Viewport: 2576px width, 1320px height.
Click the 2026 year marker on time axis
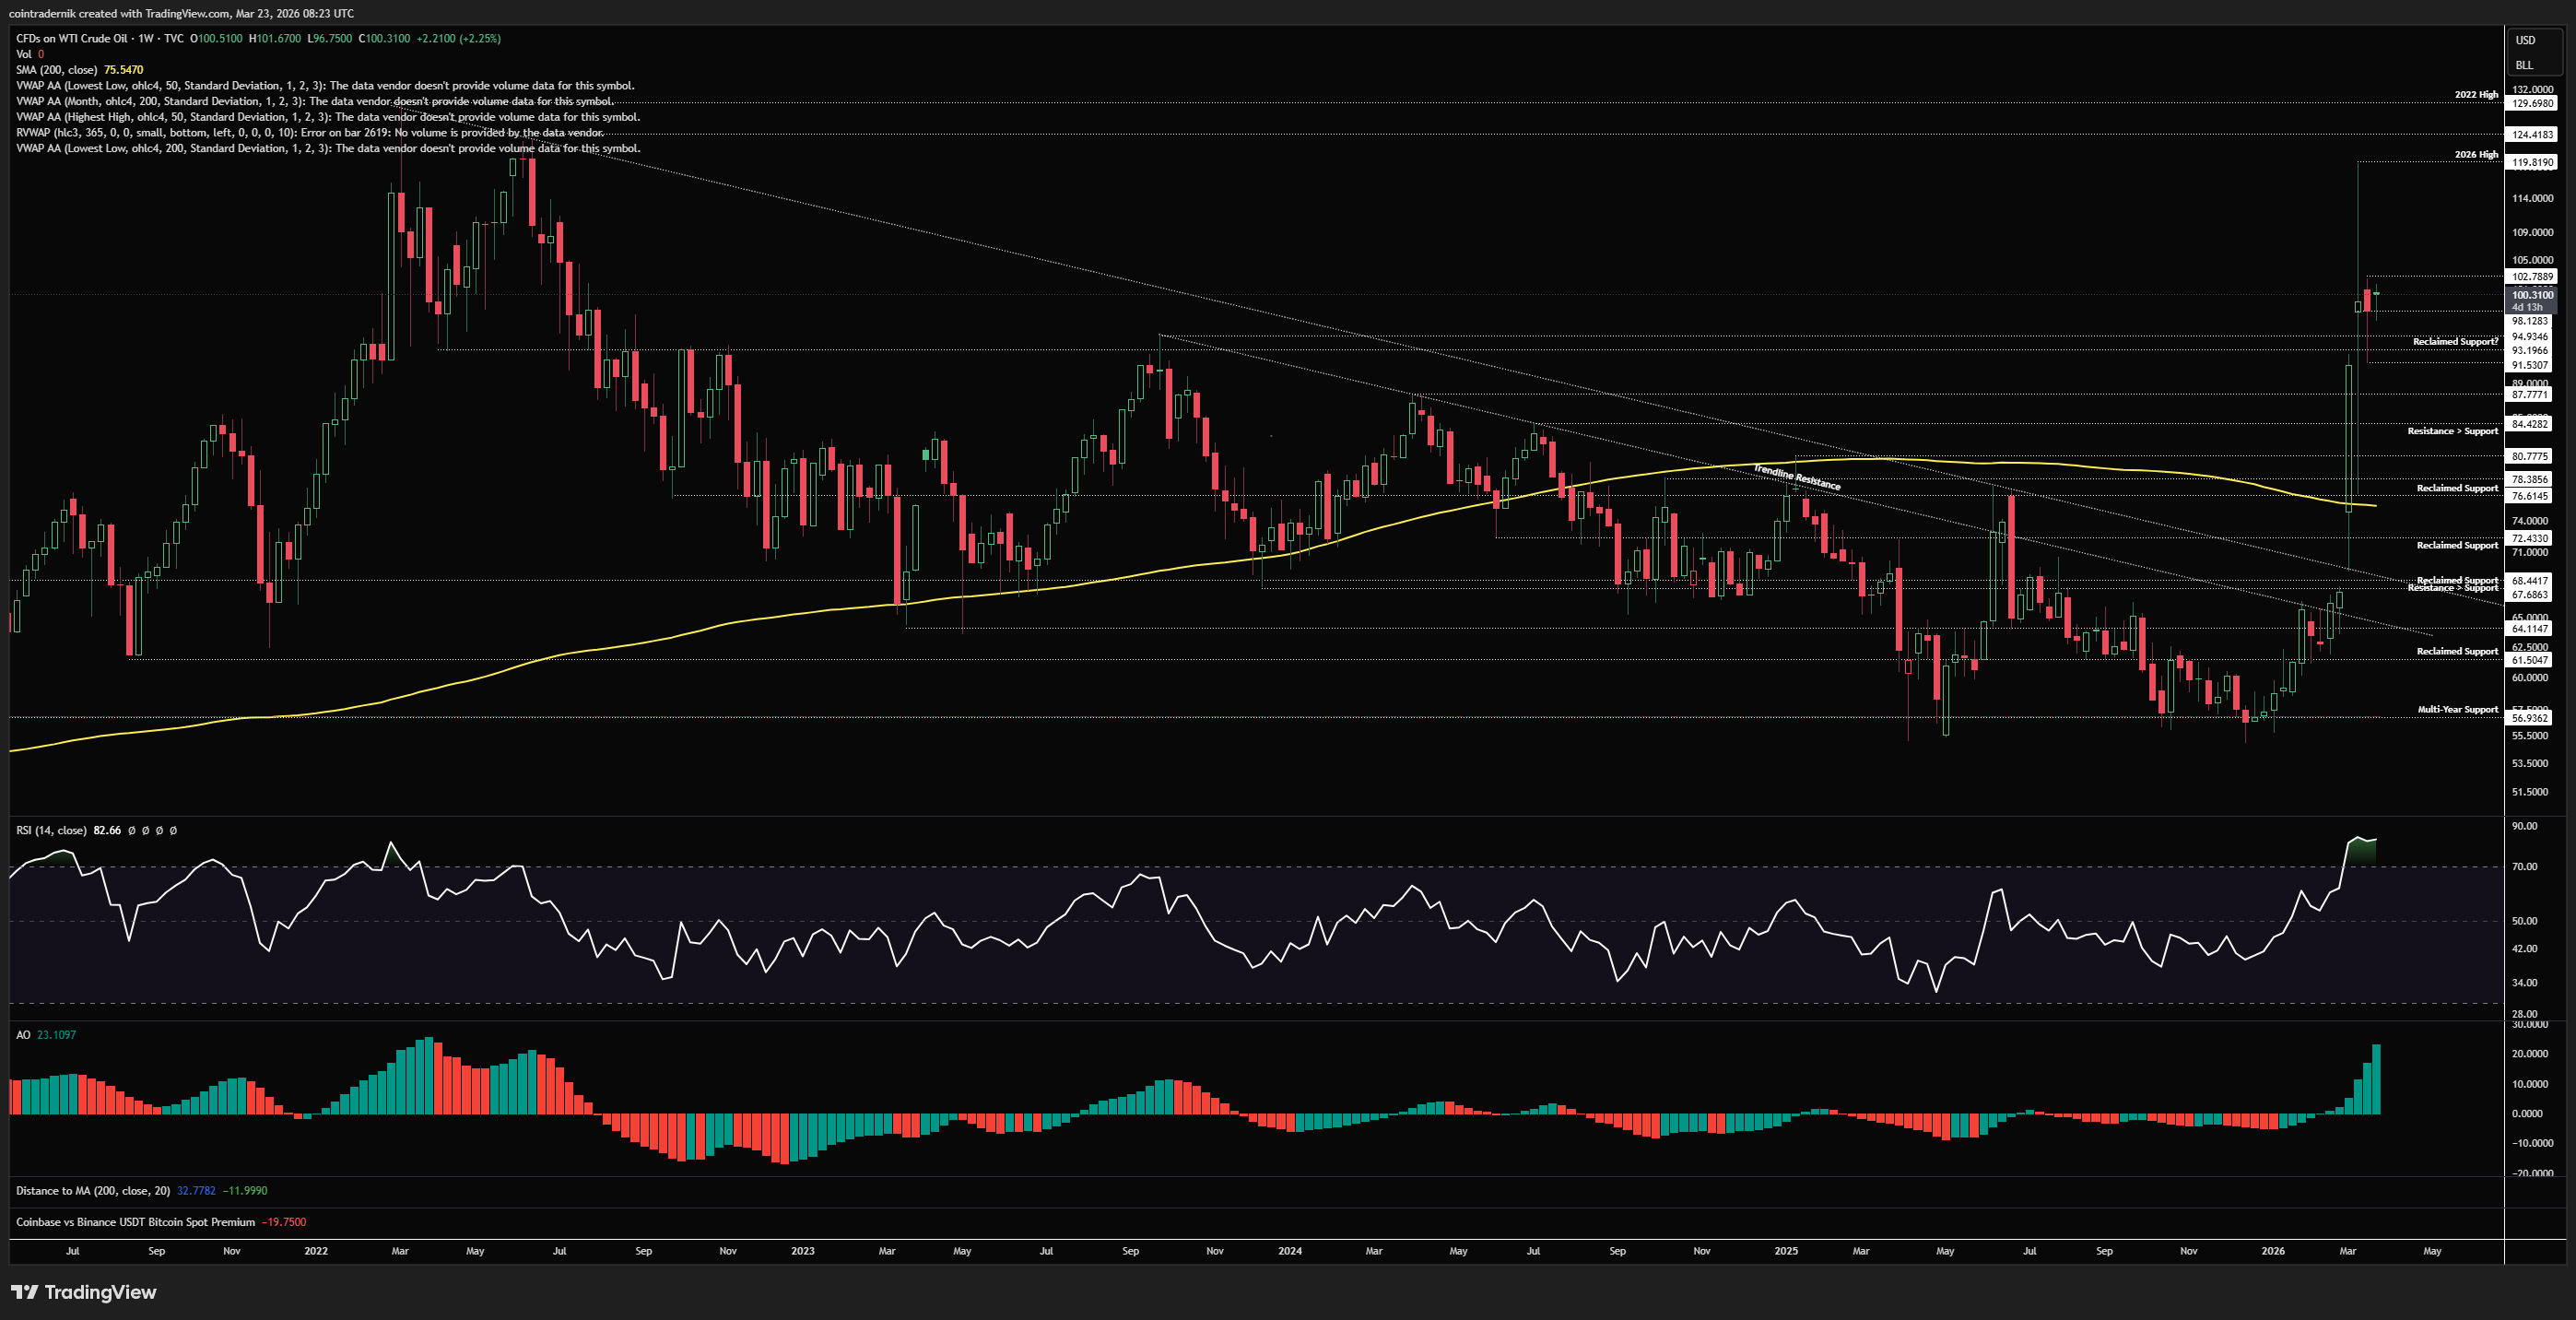[x=2272, y=1251]
